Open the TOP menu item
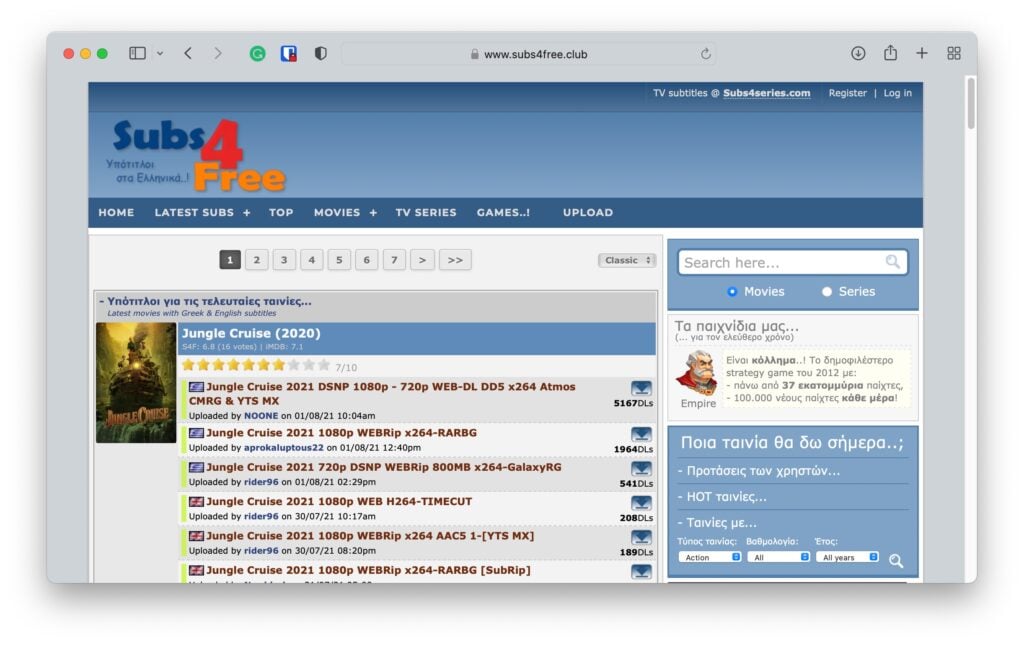The image size is (1024, 645). tap(281, 212)
